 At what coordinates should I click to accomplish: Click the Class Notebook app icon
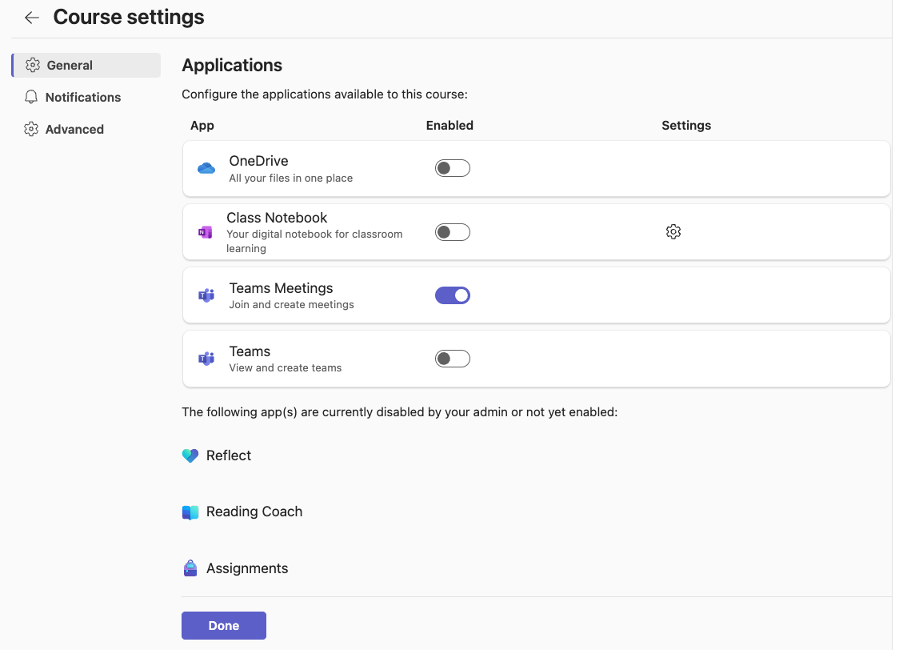(x=206, y=231)
